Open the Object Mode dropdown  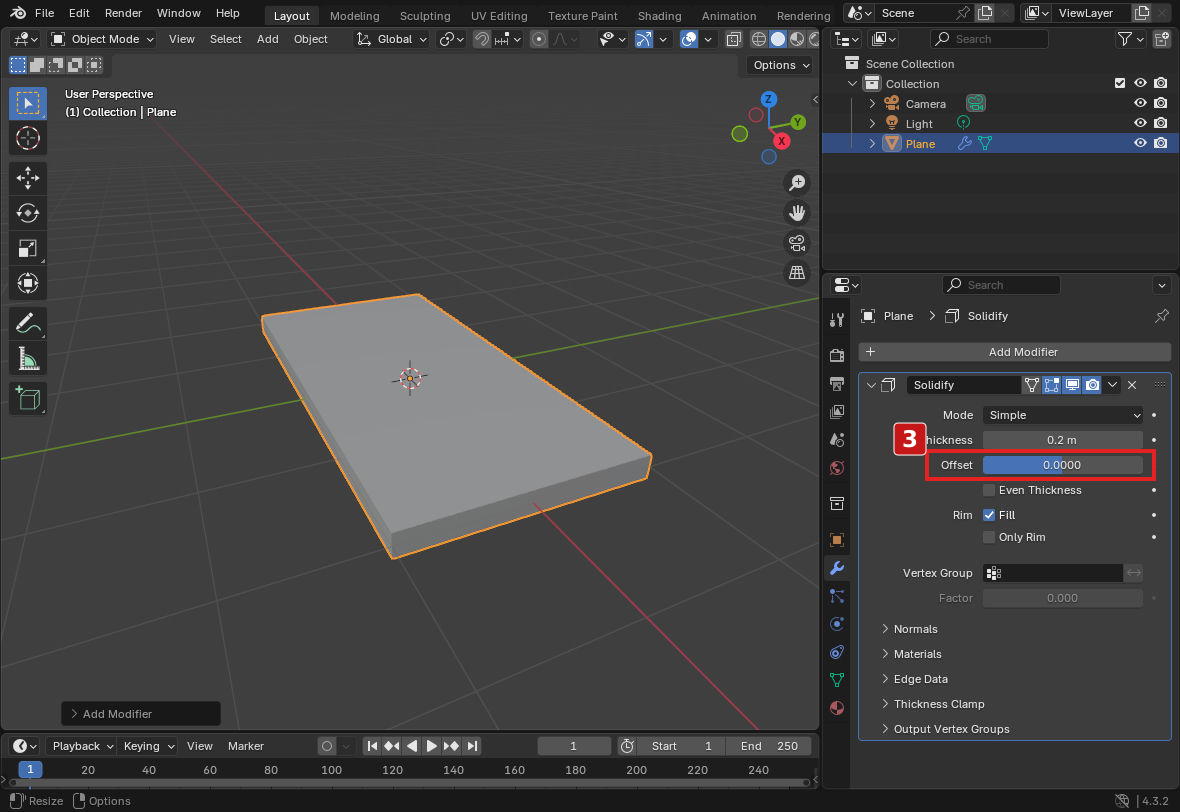tap(102, 39)
